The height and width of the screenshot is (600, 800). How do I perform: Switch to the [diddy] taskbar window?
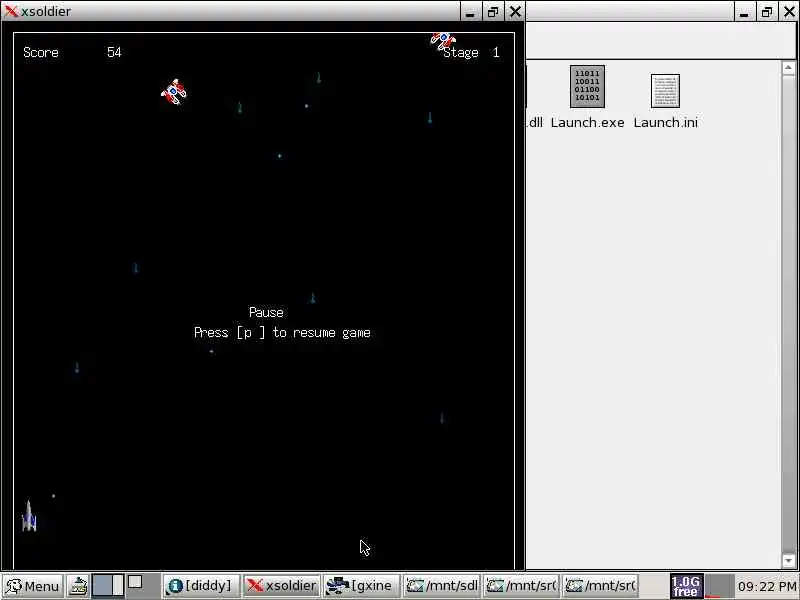pyautogui.click(x=201, y=586)
